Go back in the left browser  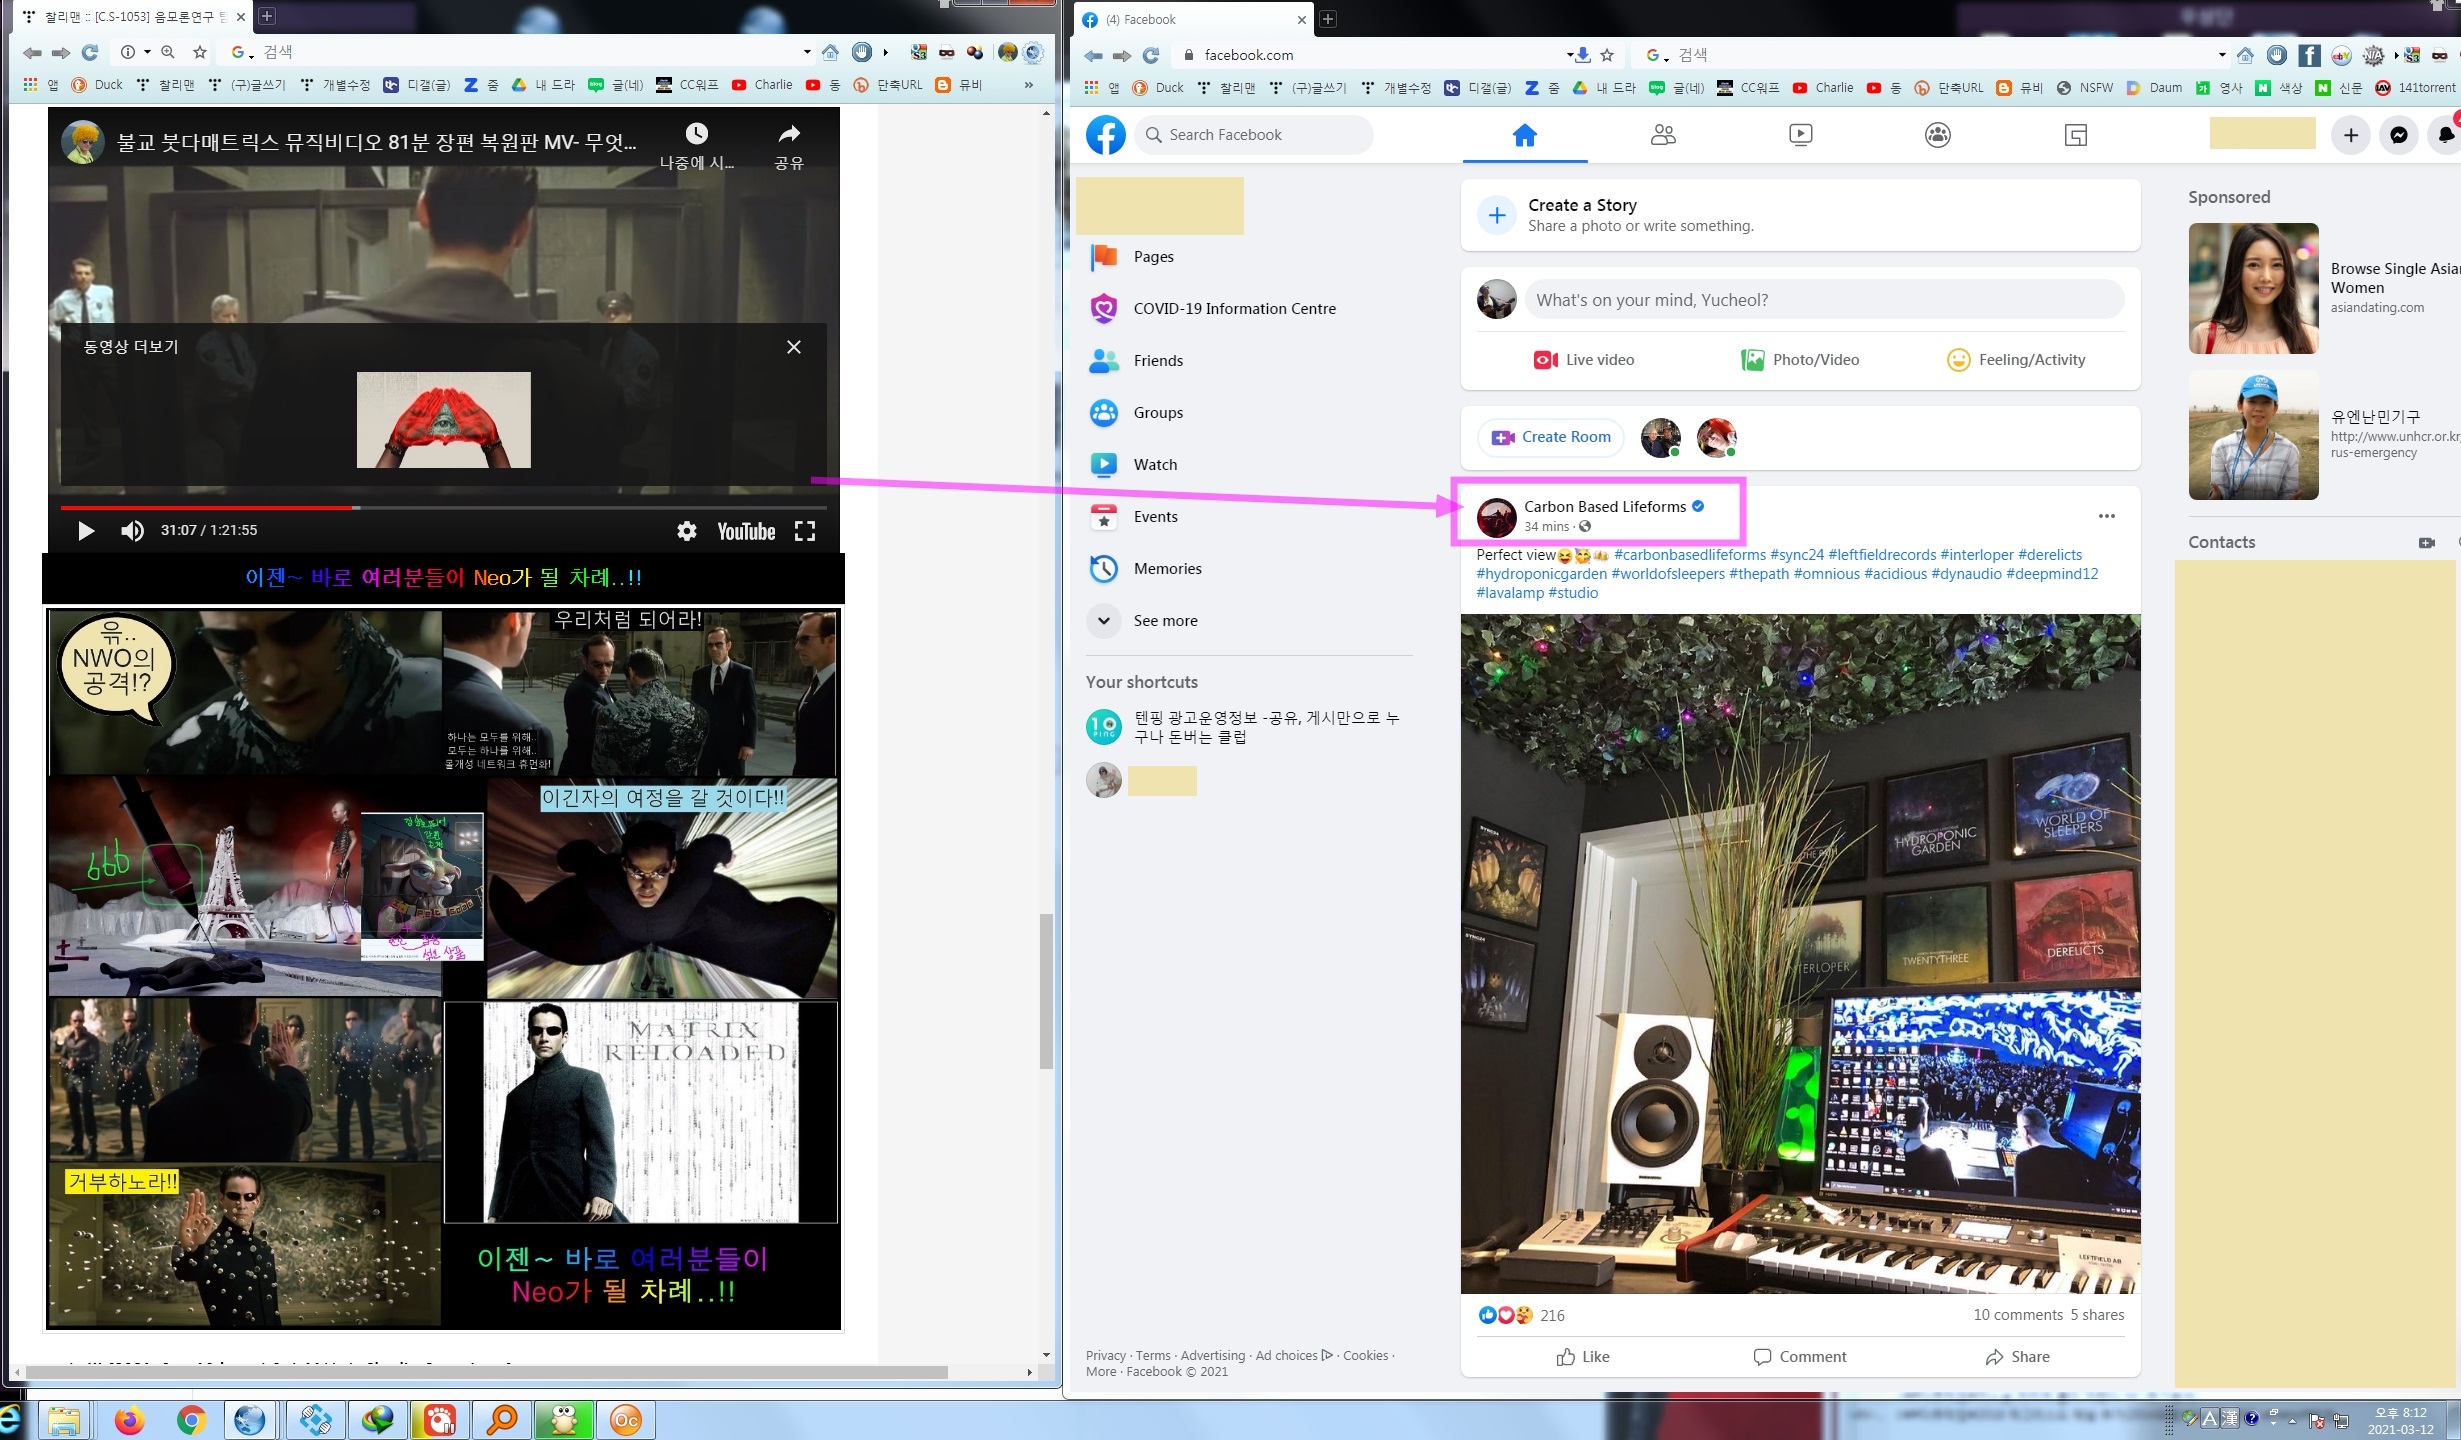(32, 52)
